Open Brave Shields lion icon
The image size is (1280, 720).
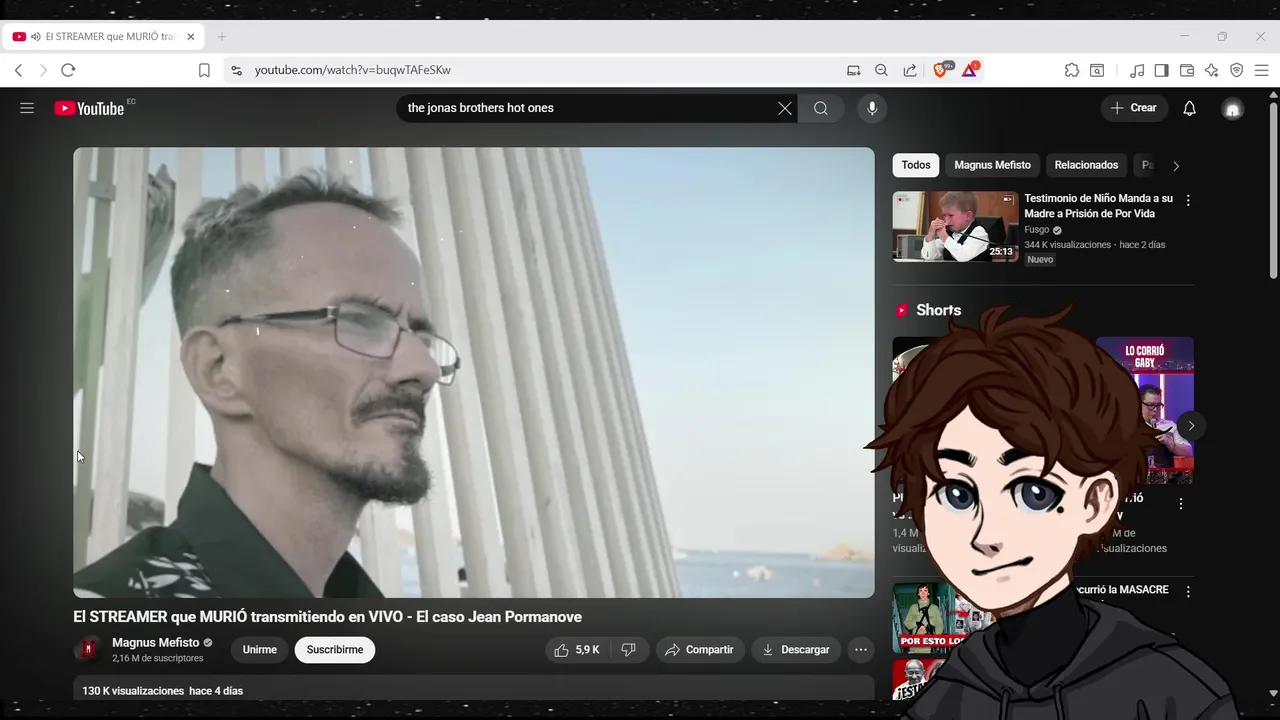[x=942, y=70]
